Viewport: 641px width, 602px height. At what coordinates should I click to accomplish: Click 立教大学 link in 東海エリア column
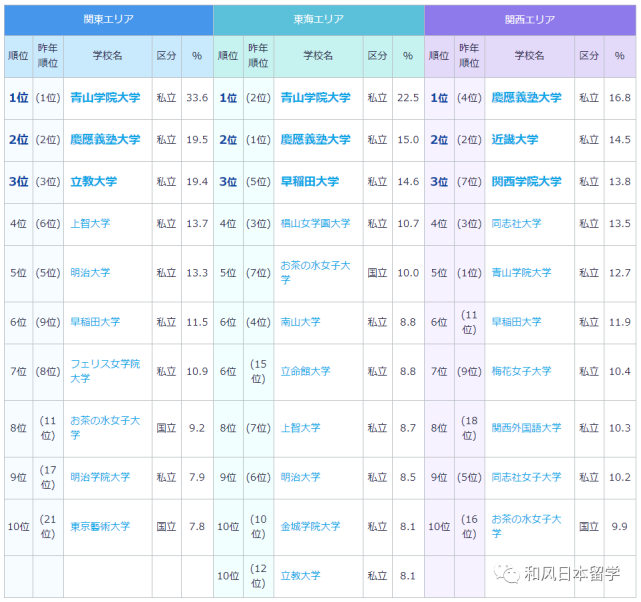point(300,576)
